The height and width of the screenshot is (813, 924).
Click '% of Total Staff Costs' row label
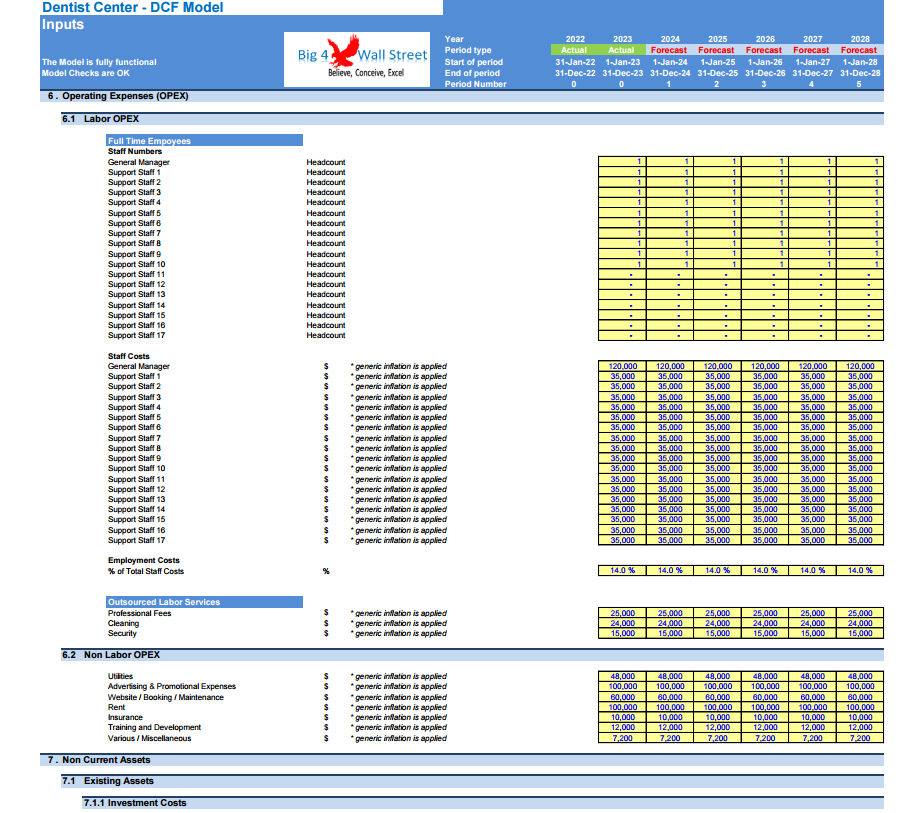coord(146,571)
